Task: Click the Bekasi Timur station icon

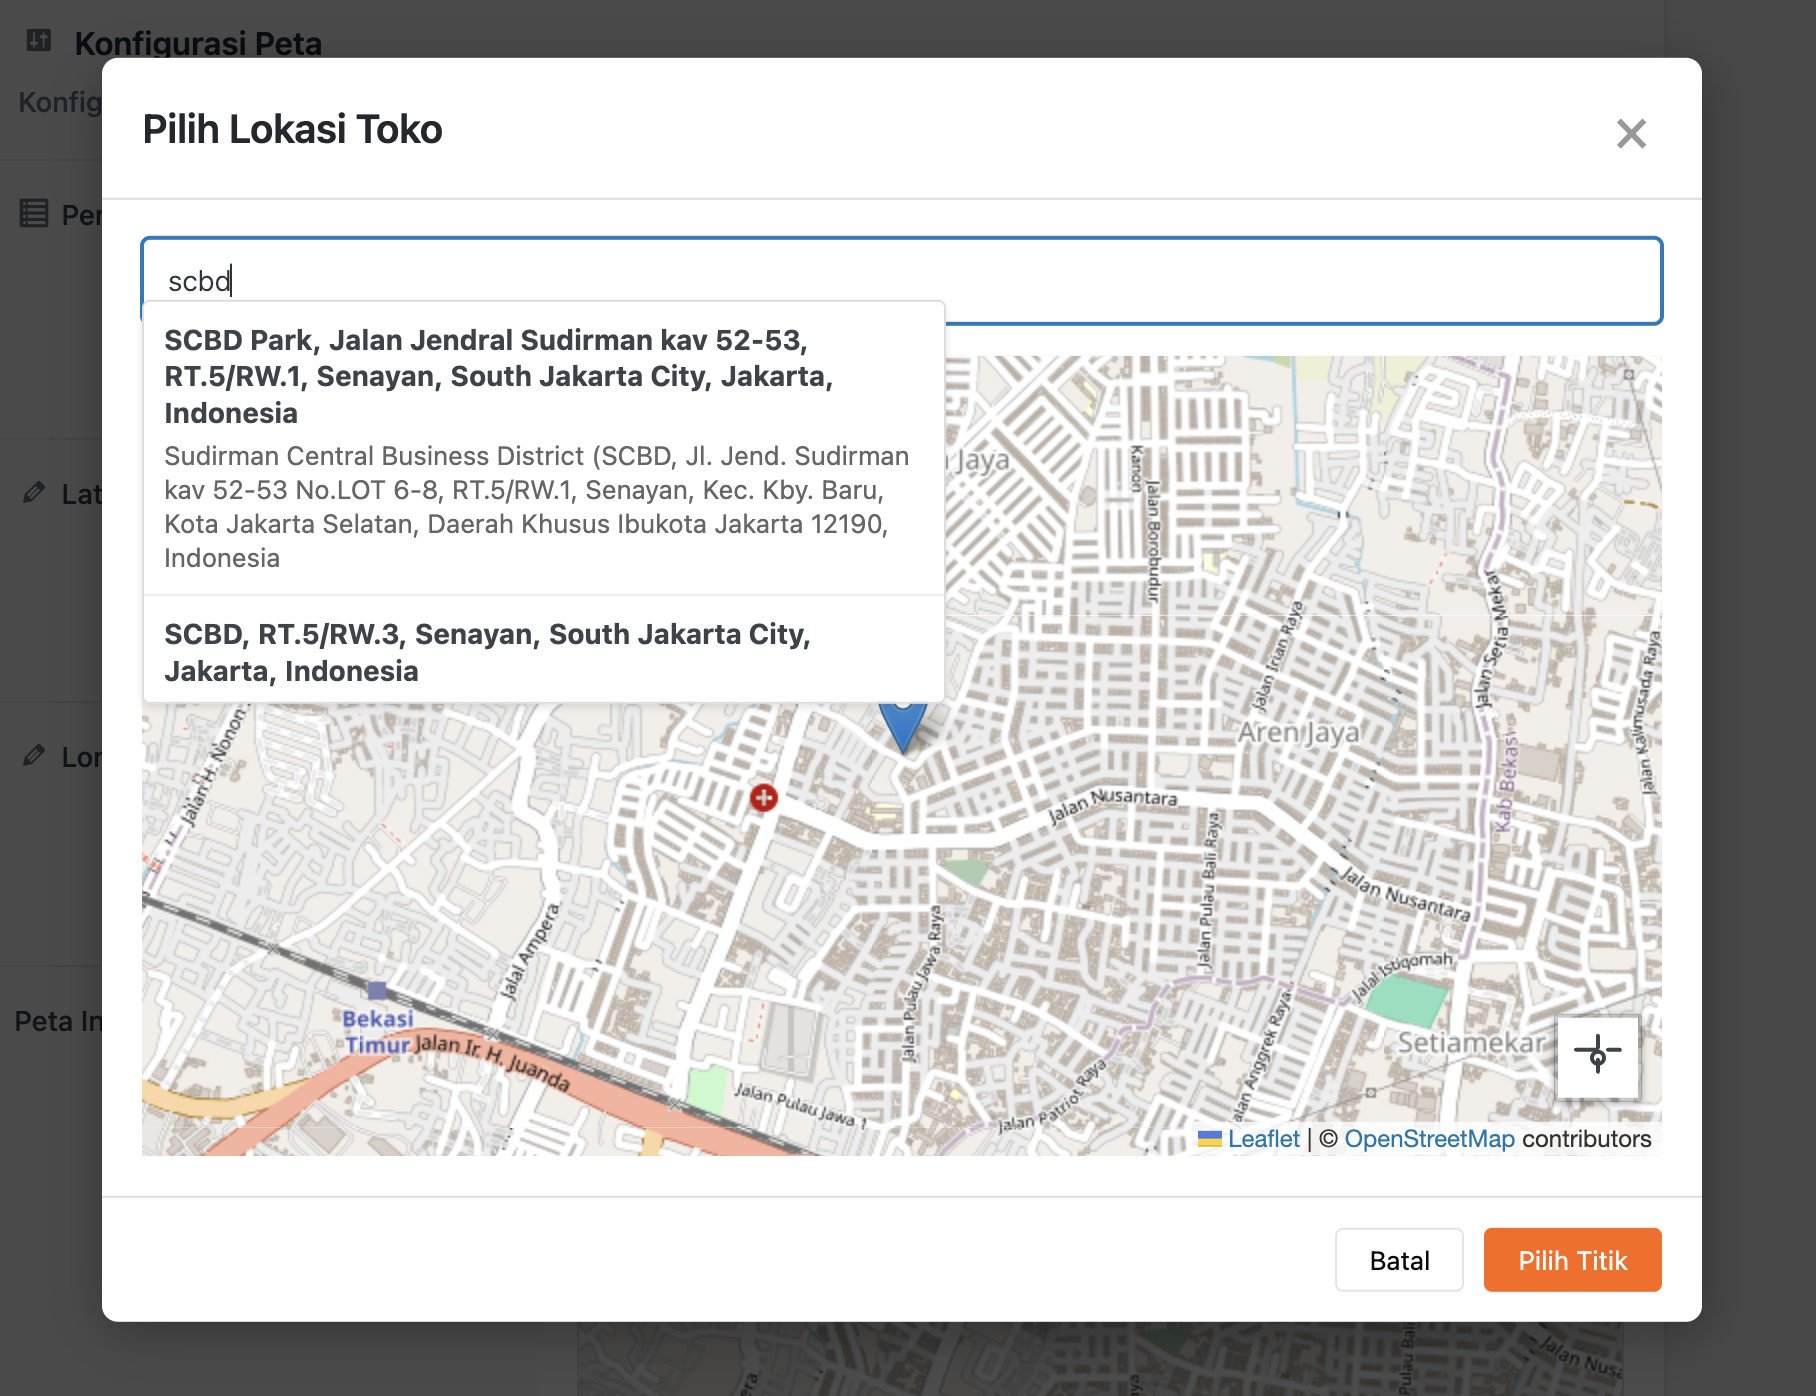Action: pos(377,991)
